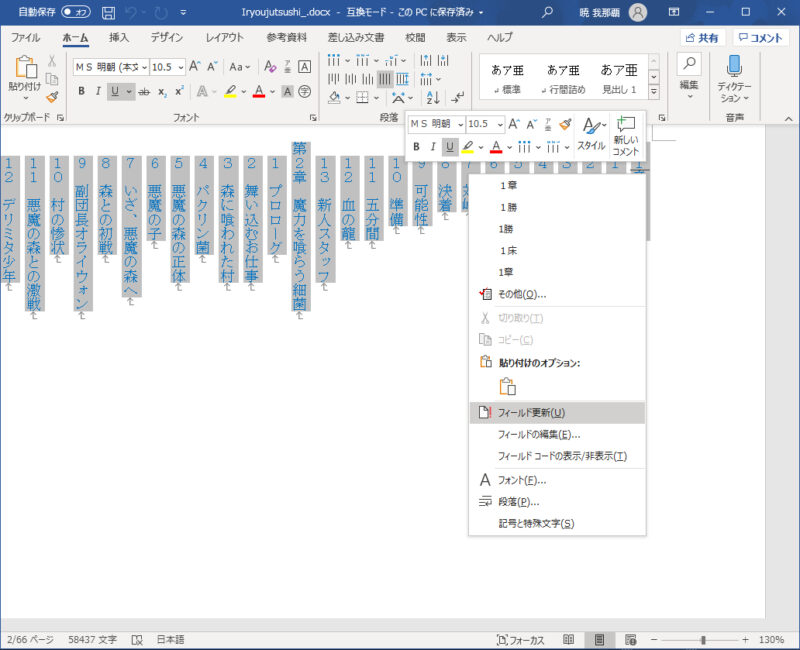Toggle Italic in the mini toolbar

click(433, 147)
